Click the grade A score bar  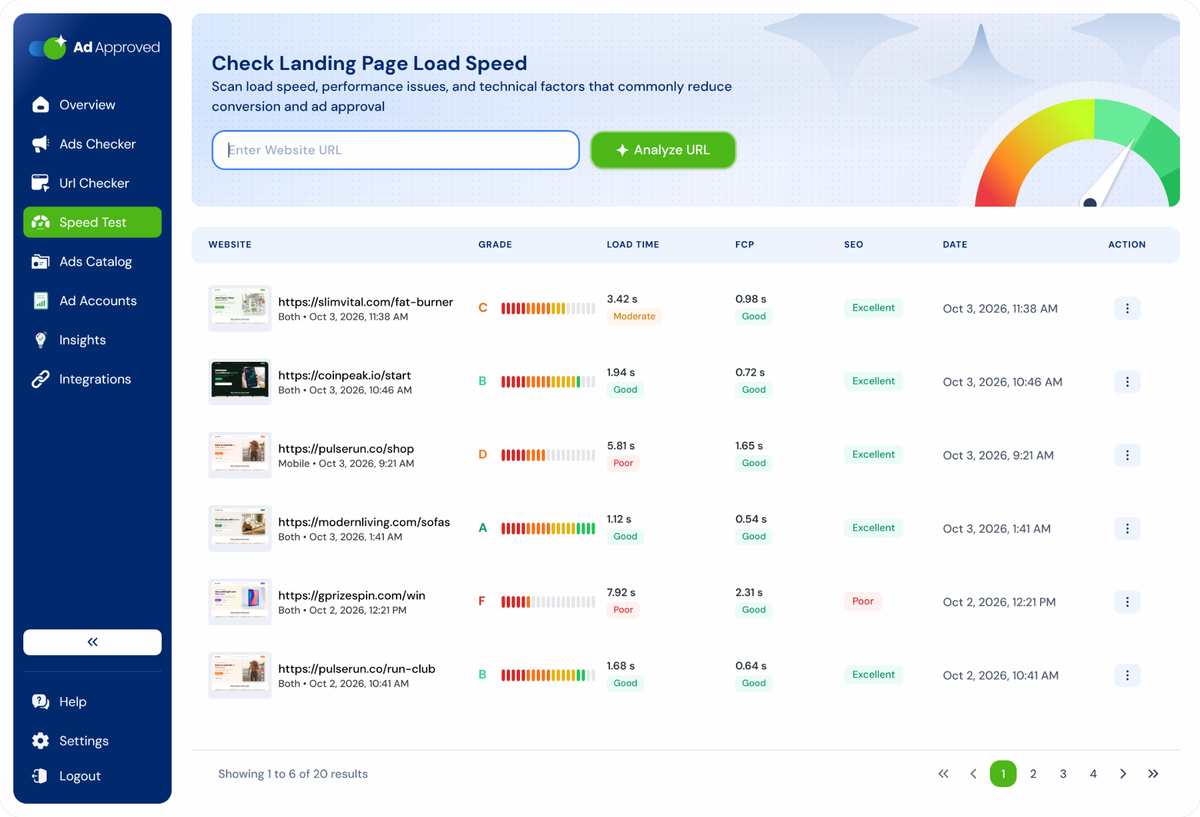click(548, 529)
